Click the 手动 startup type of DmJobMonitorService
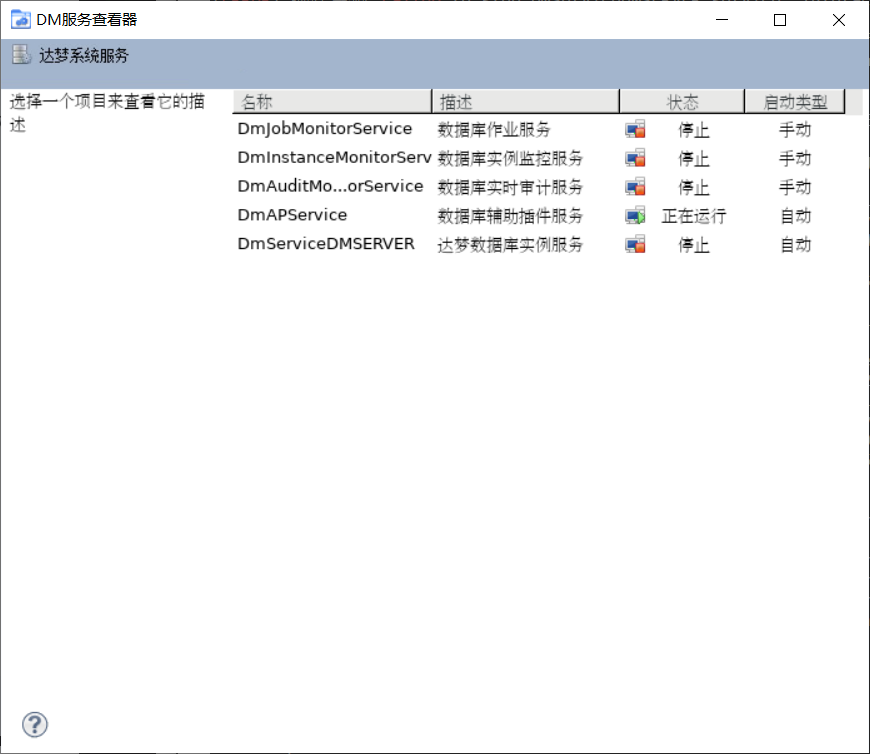Image resolution: width=870 pixels, height=754 pixels. pos(795,130)
